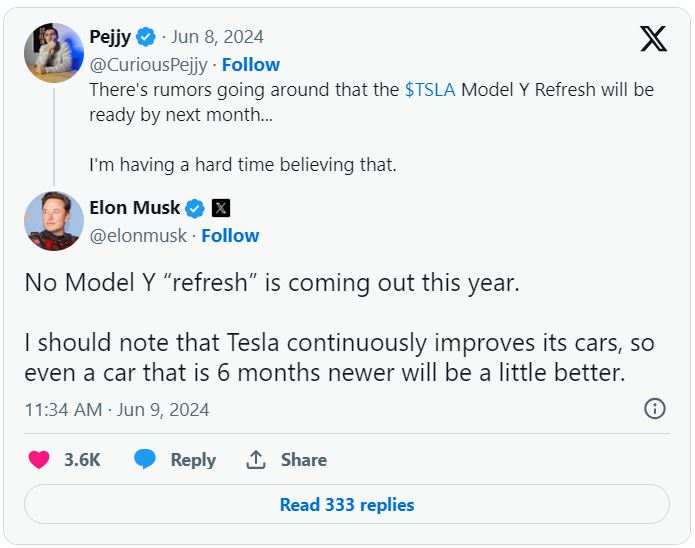Viewport: 695px width, 548px height.
Task: Open the tweet info circle icon
Action: [655, 408]
